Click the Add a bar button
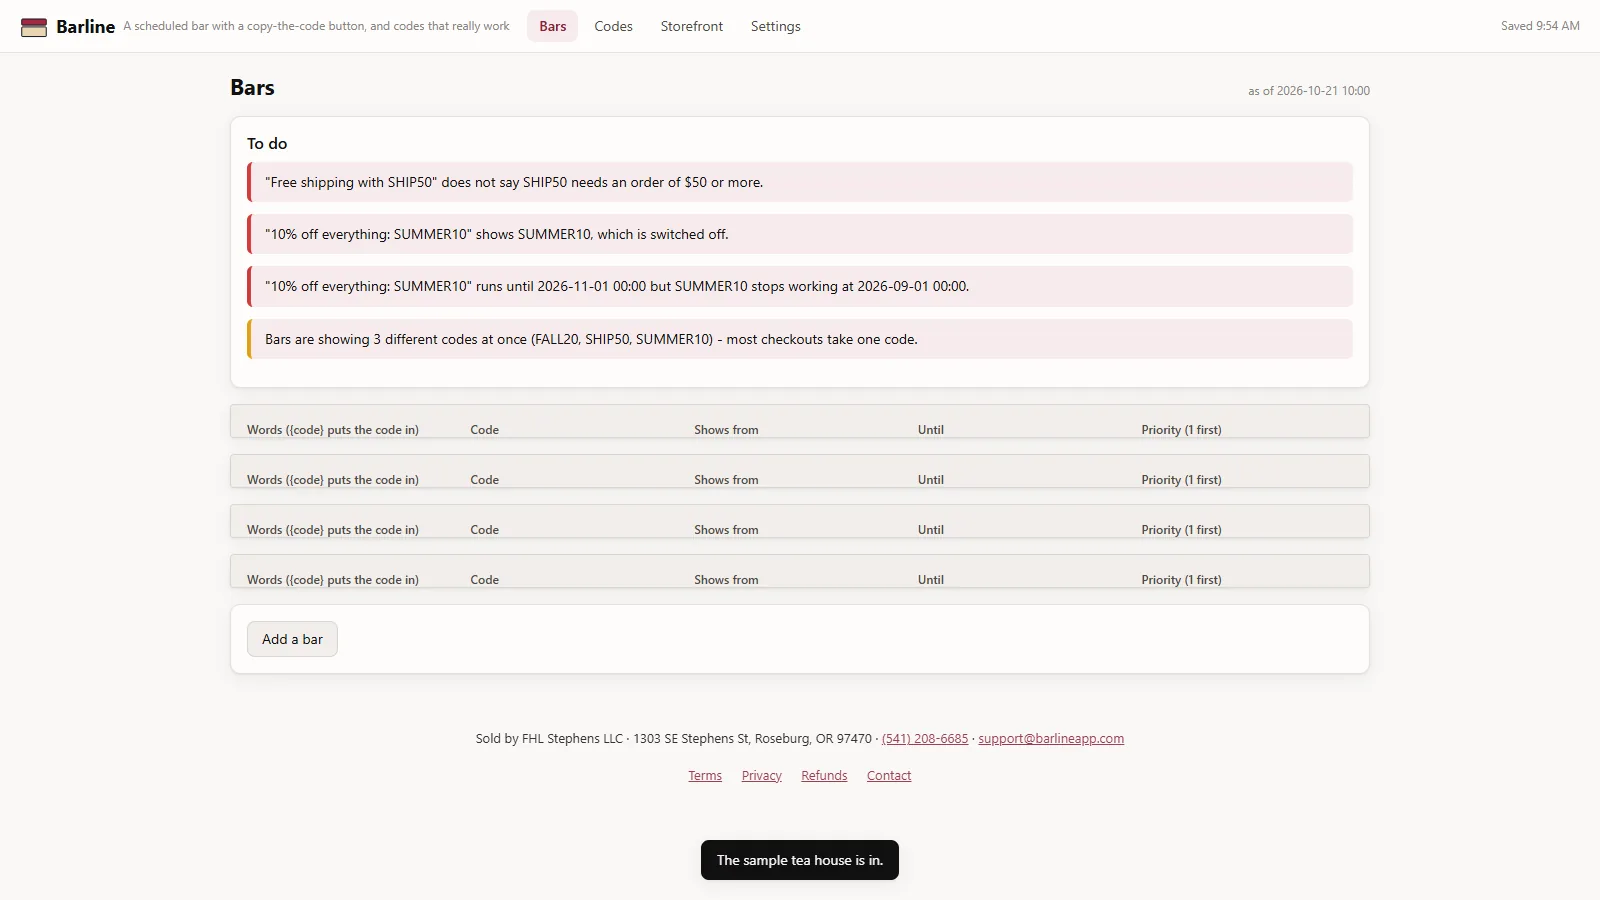Screen dimensions: 1600x900 292,639
